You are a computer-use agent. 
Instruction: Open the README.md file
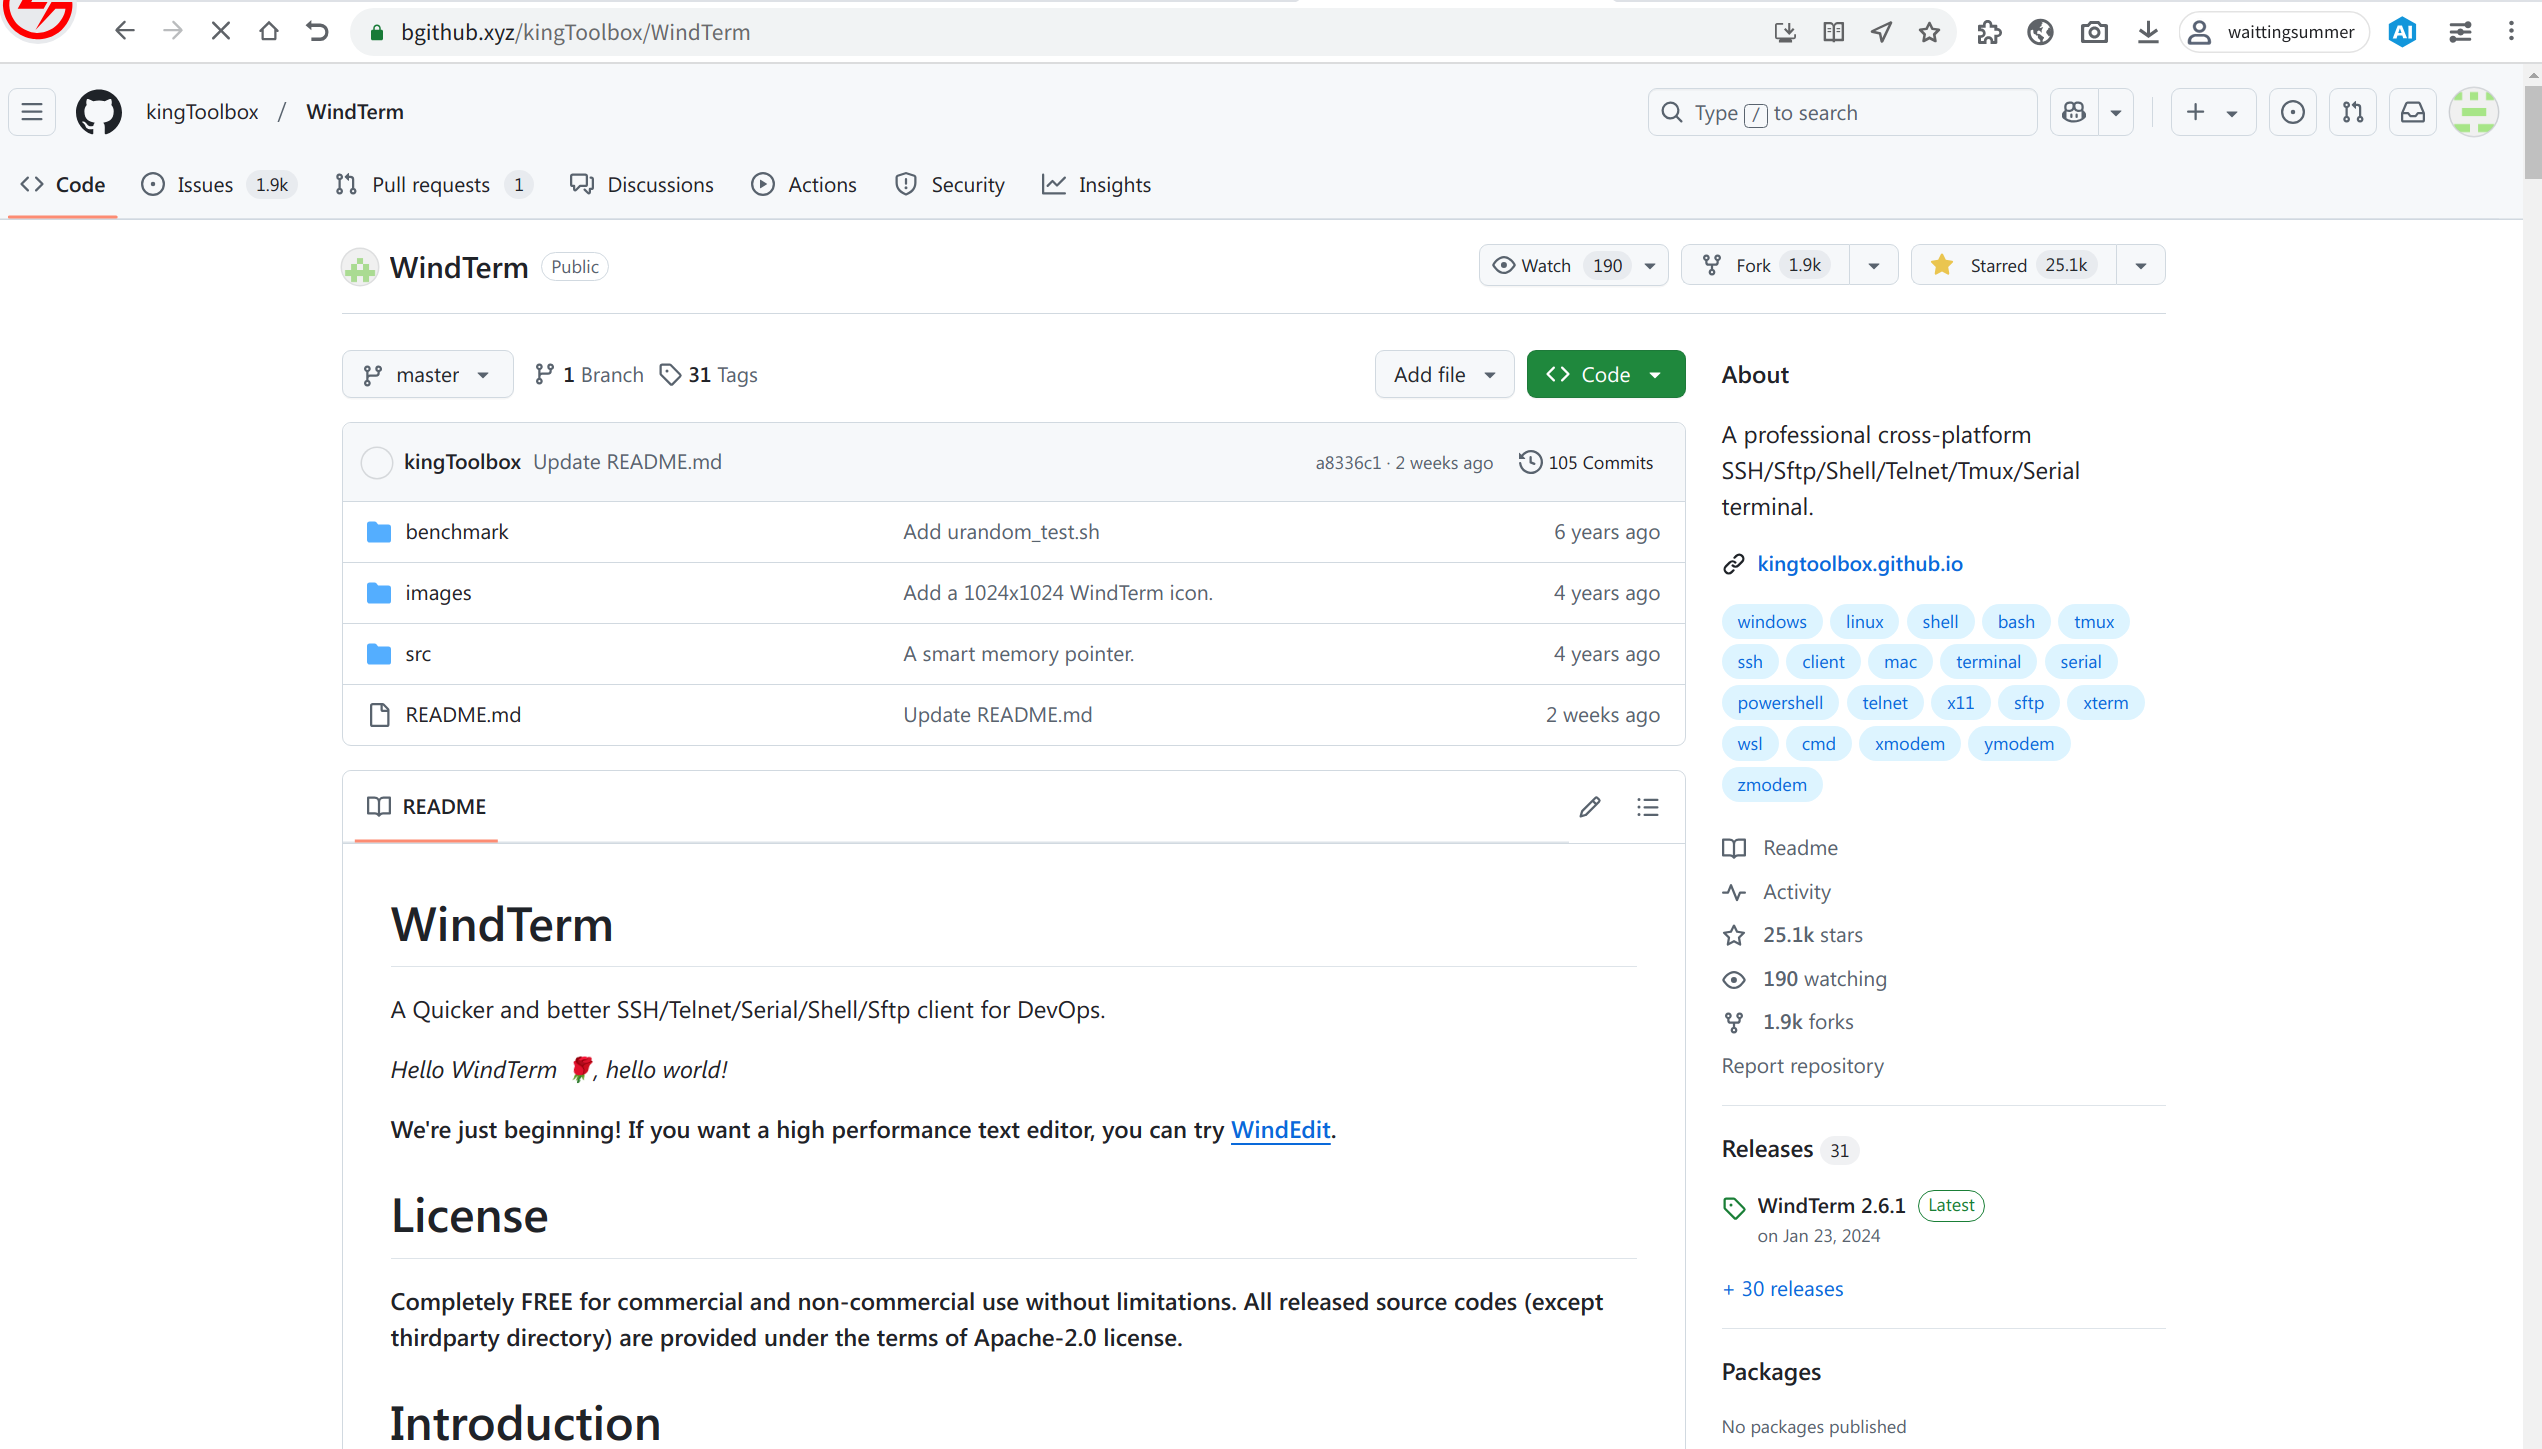[463, 715]
